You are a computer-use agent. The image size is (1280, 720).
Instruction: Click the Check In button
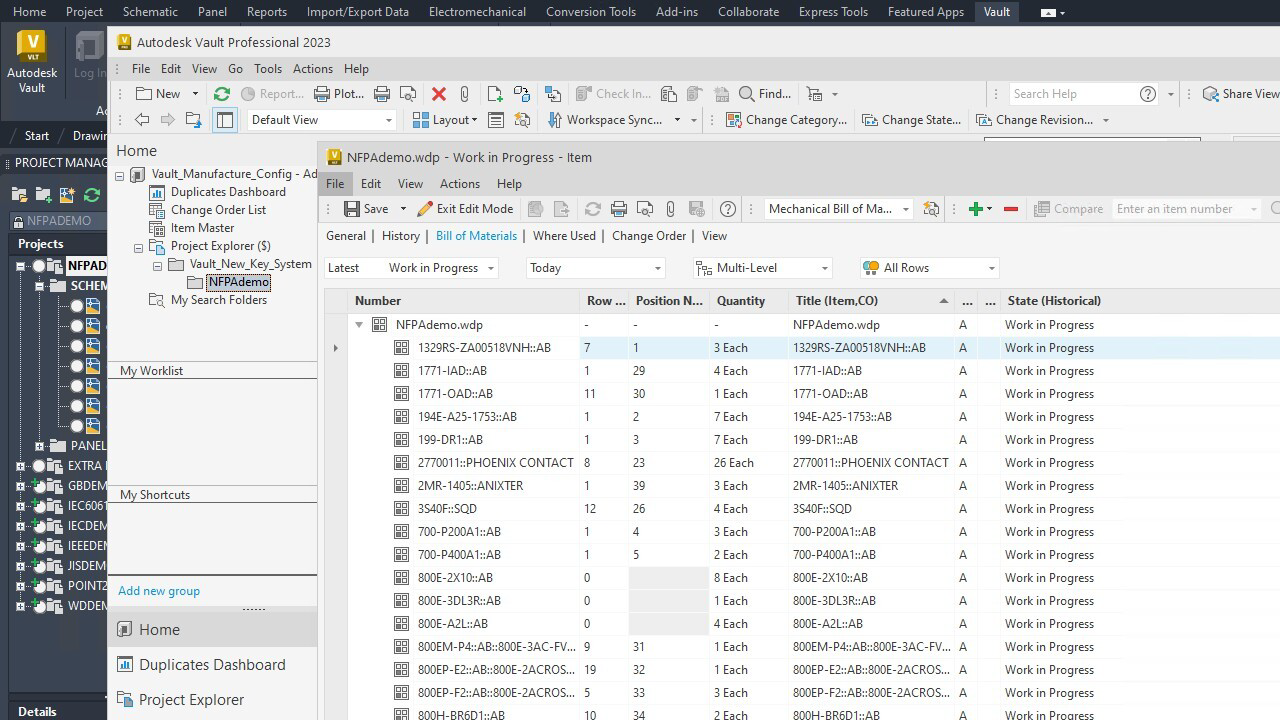pyautogui.click(x=613, y=94)
